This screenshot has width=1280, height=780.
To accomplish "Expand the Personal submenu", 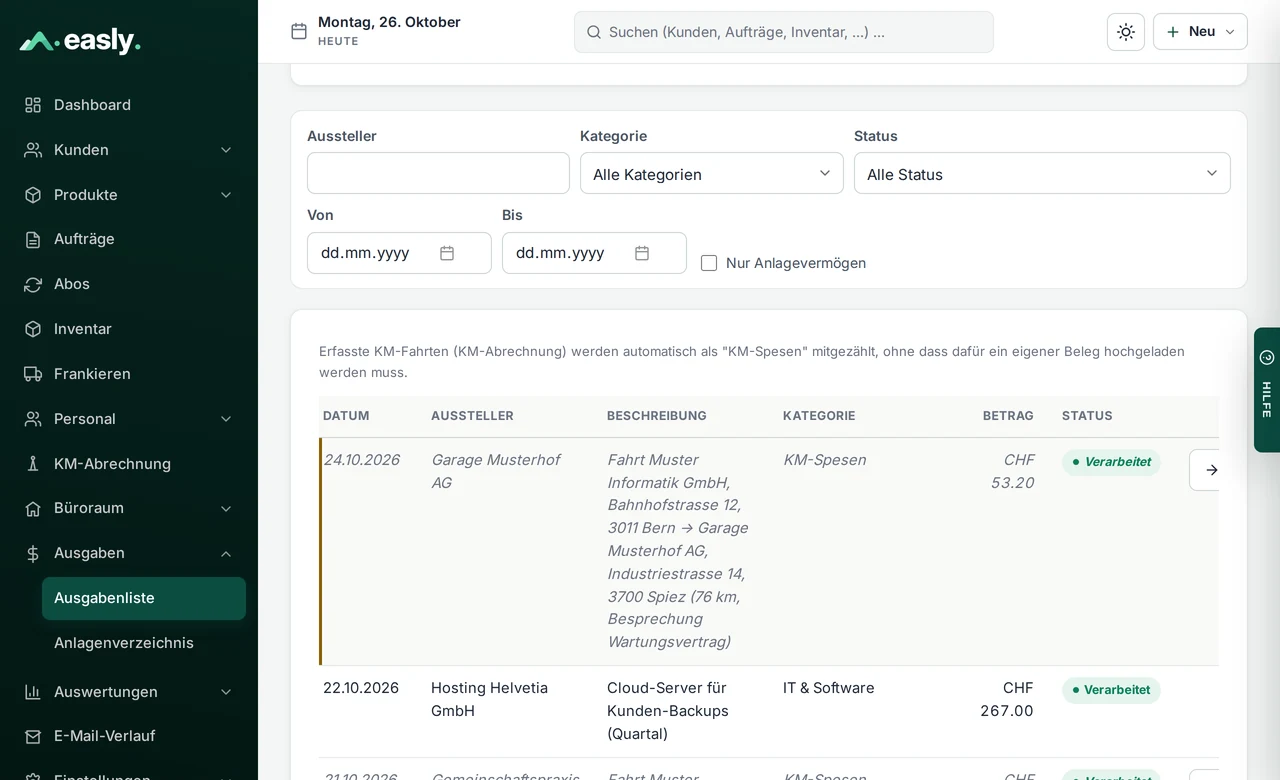I will [226, 419].
